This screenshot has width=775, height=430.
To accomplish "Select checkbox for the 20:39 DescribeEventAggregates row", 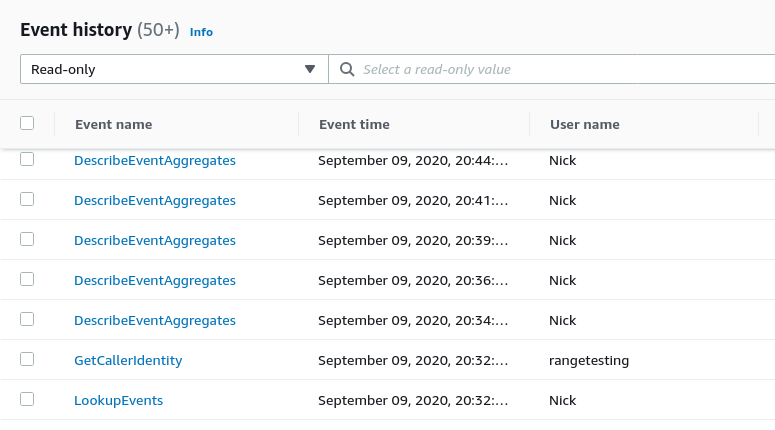I will point(27,239).
